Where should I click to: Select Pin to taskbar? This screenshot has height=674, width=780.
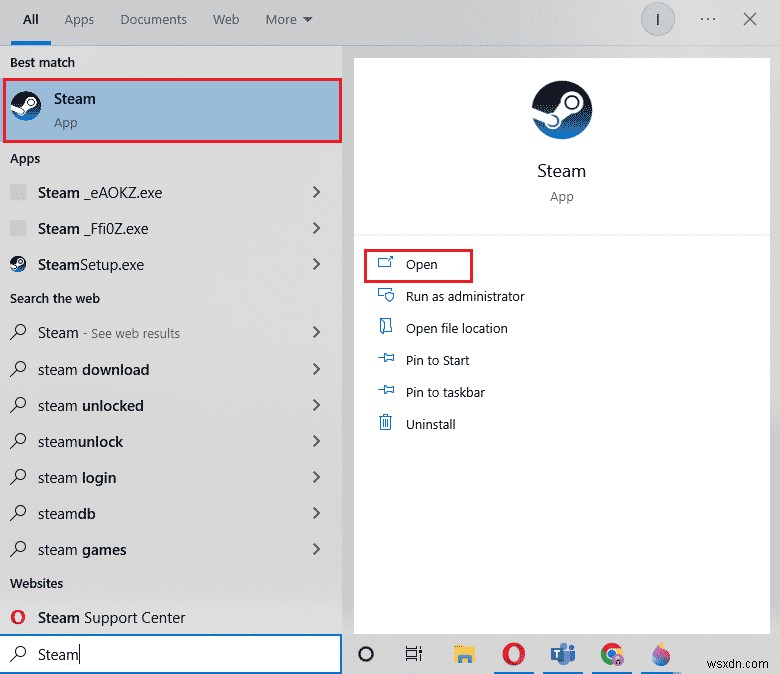tap(445, 392)
